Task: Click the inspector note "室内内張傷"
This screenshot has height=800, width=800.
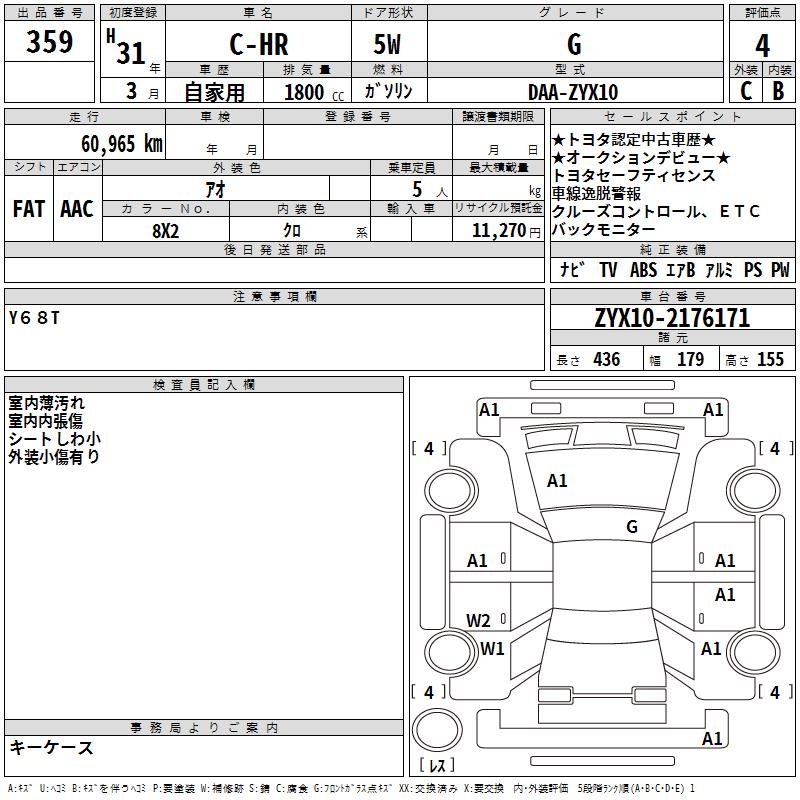Action: (45, 420)
